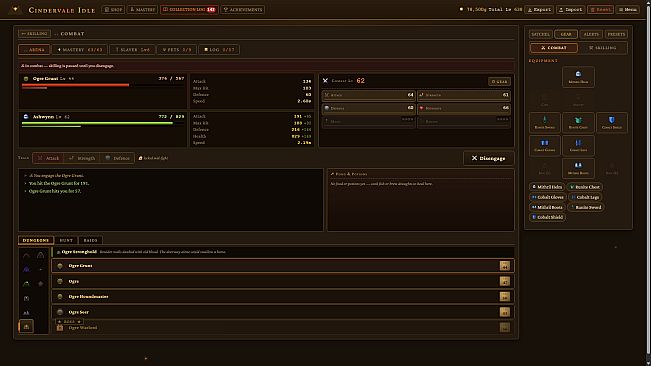This screenshot has height=366, width=651.
Task: Open the Gear button beside Combat level
Action: pyautogui.click(x=499, y=81)
